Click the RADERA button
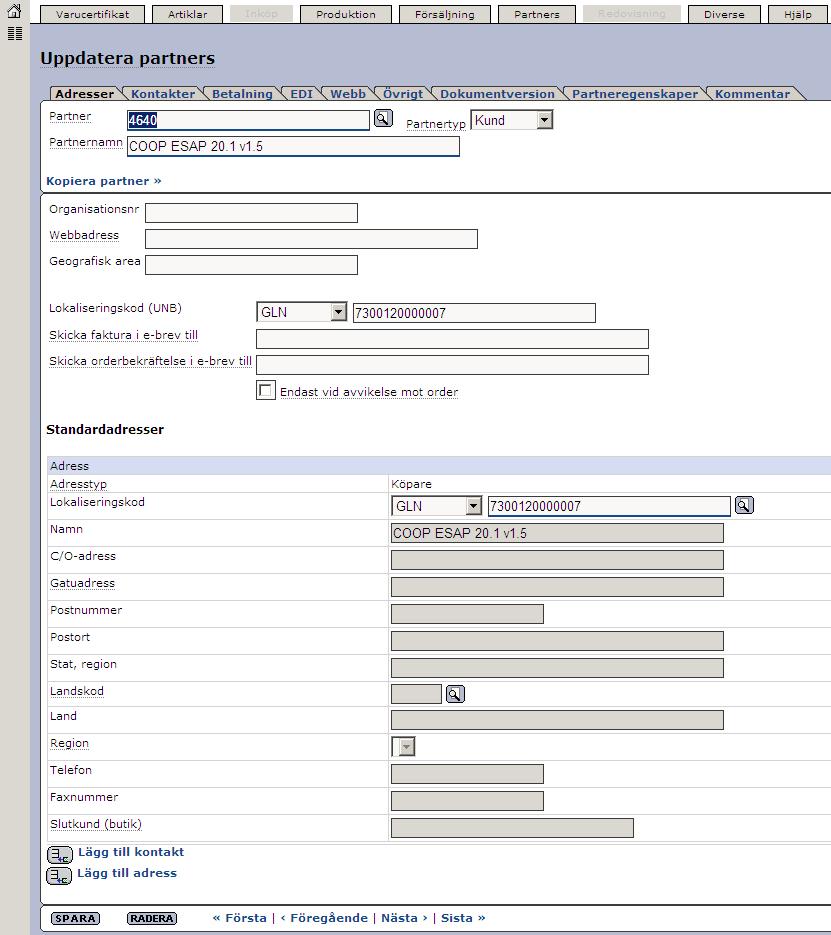The width and height of the screenshot is (831, 935). click(152, 918)
